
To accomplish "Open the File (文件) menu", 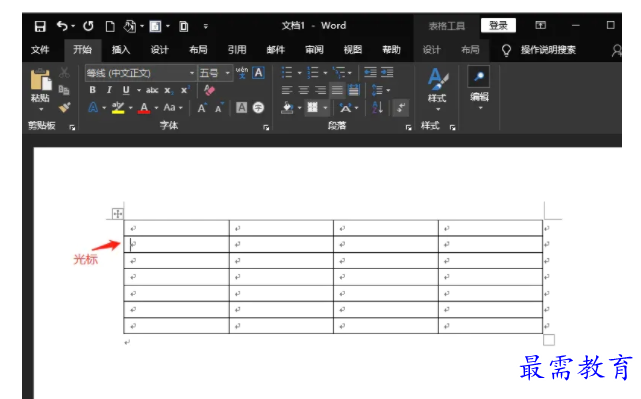I will pos(40,50).
